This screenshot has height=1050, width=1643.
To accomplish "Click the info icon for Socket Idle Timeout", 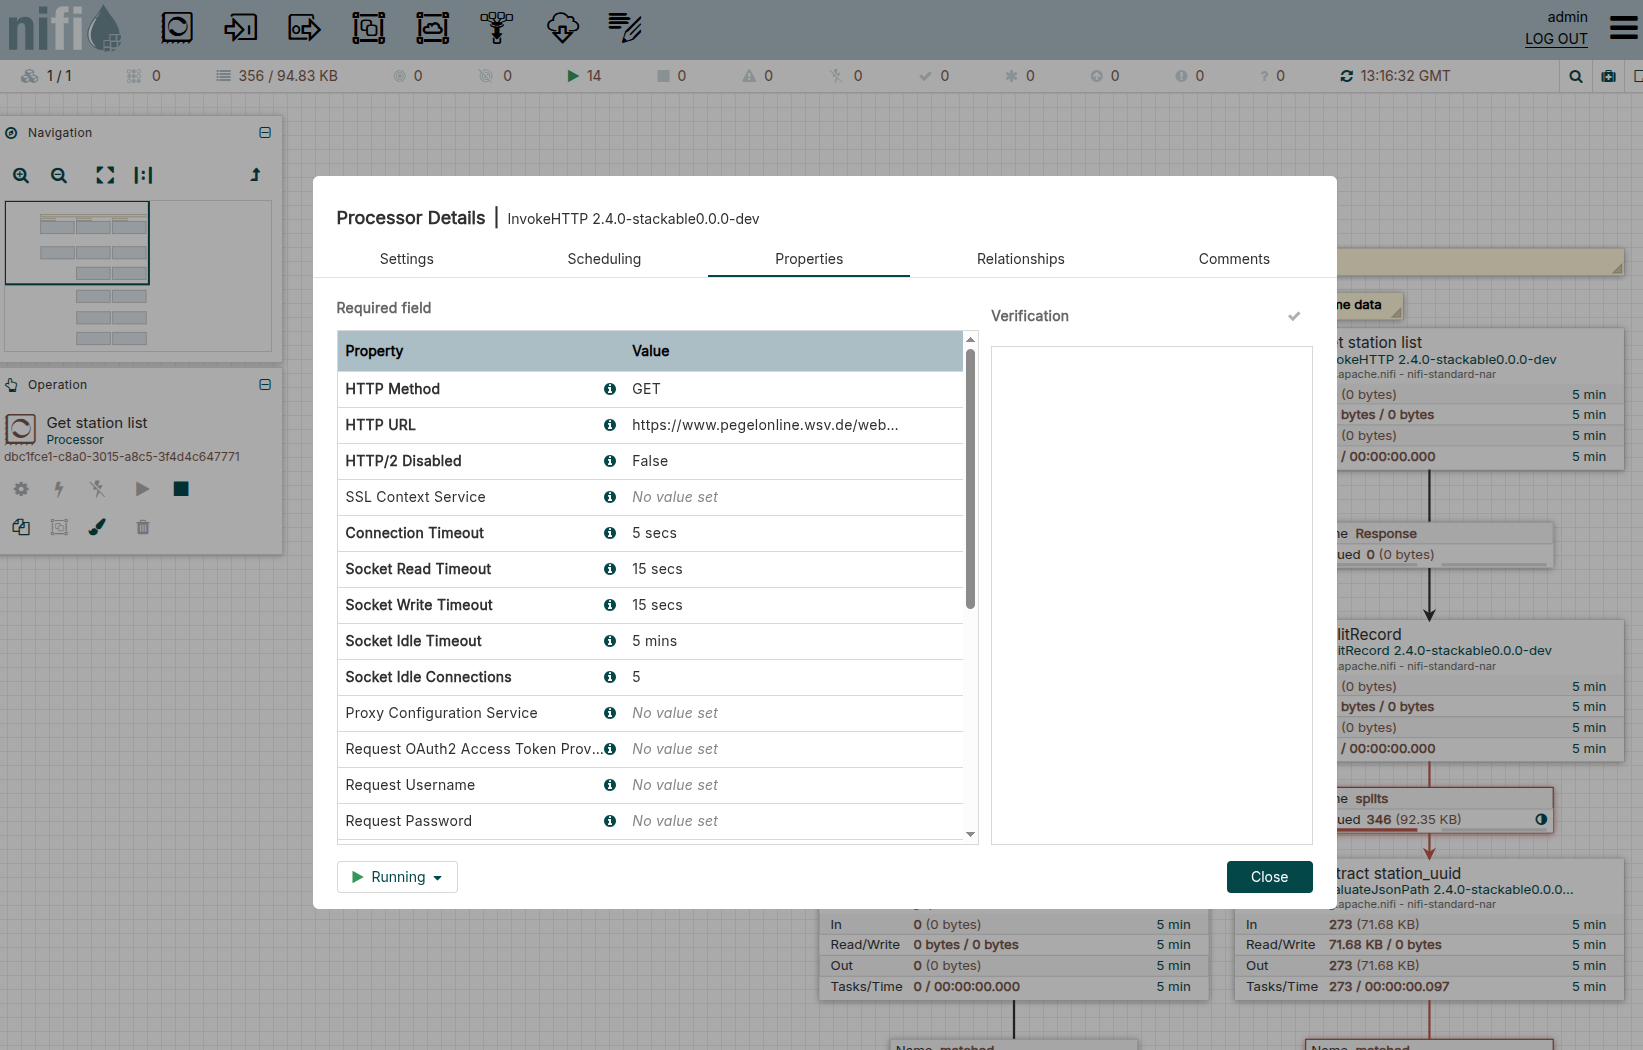I will [x=609, y=641].
